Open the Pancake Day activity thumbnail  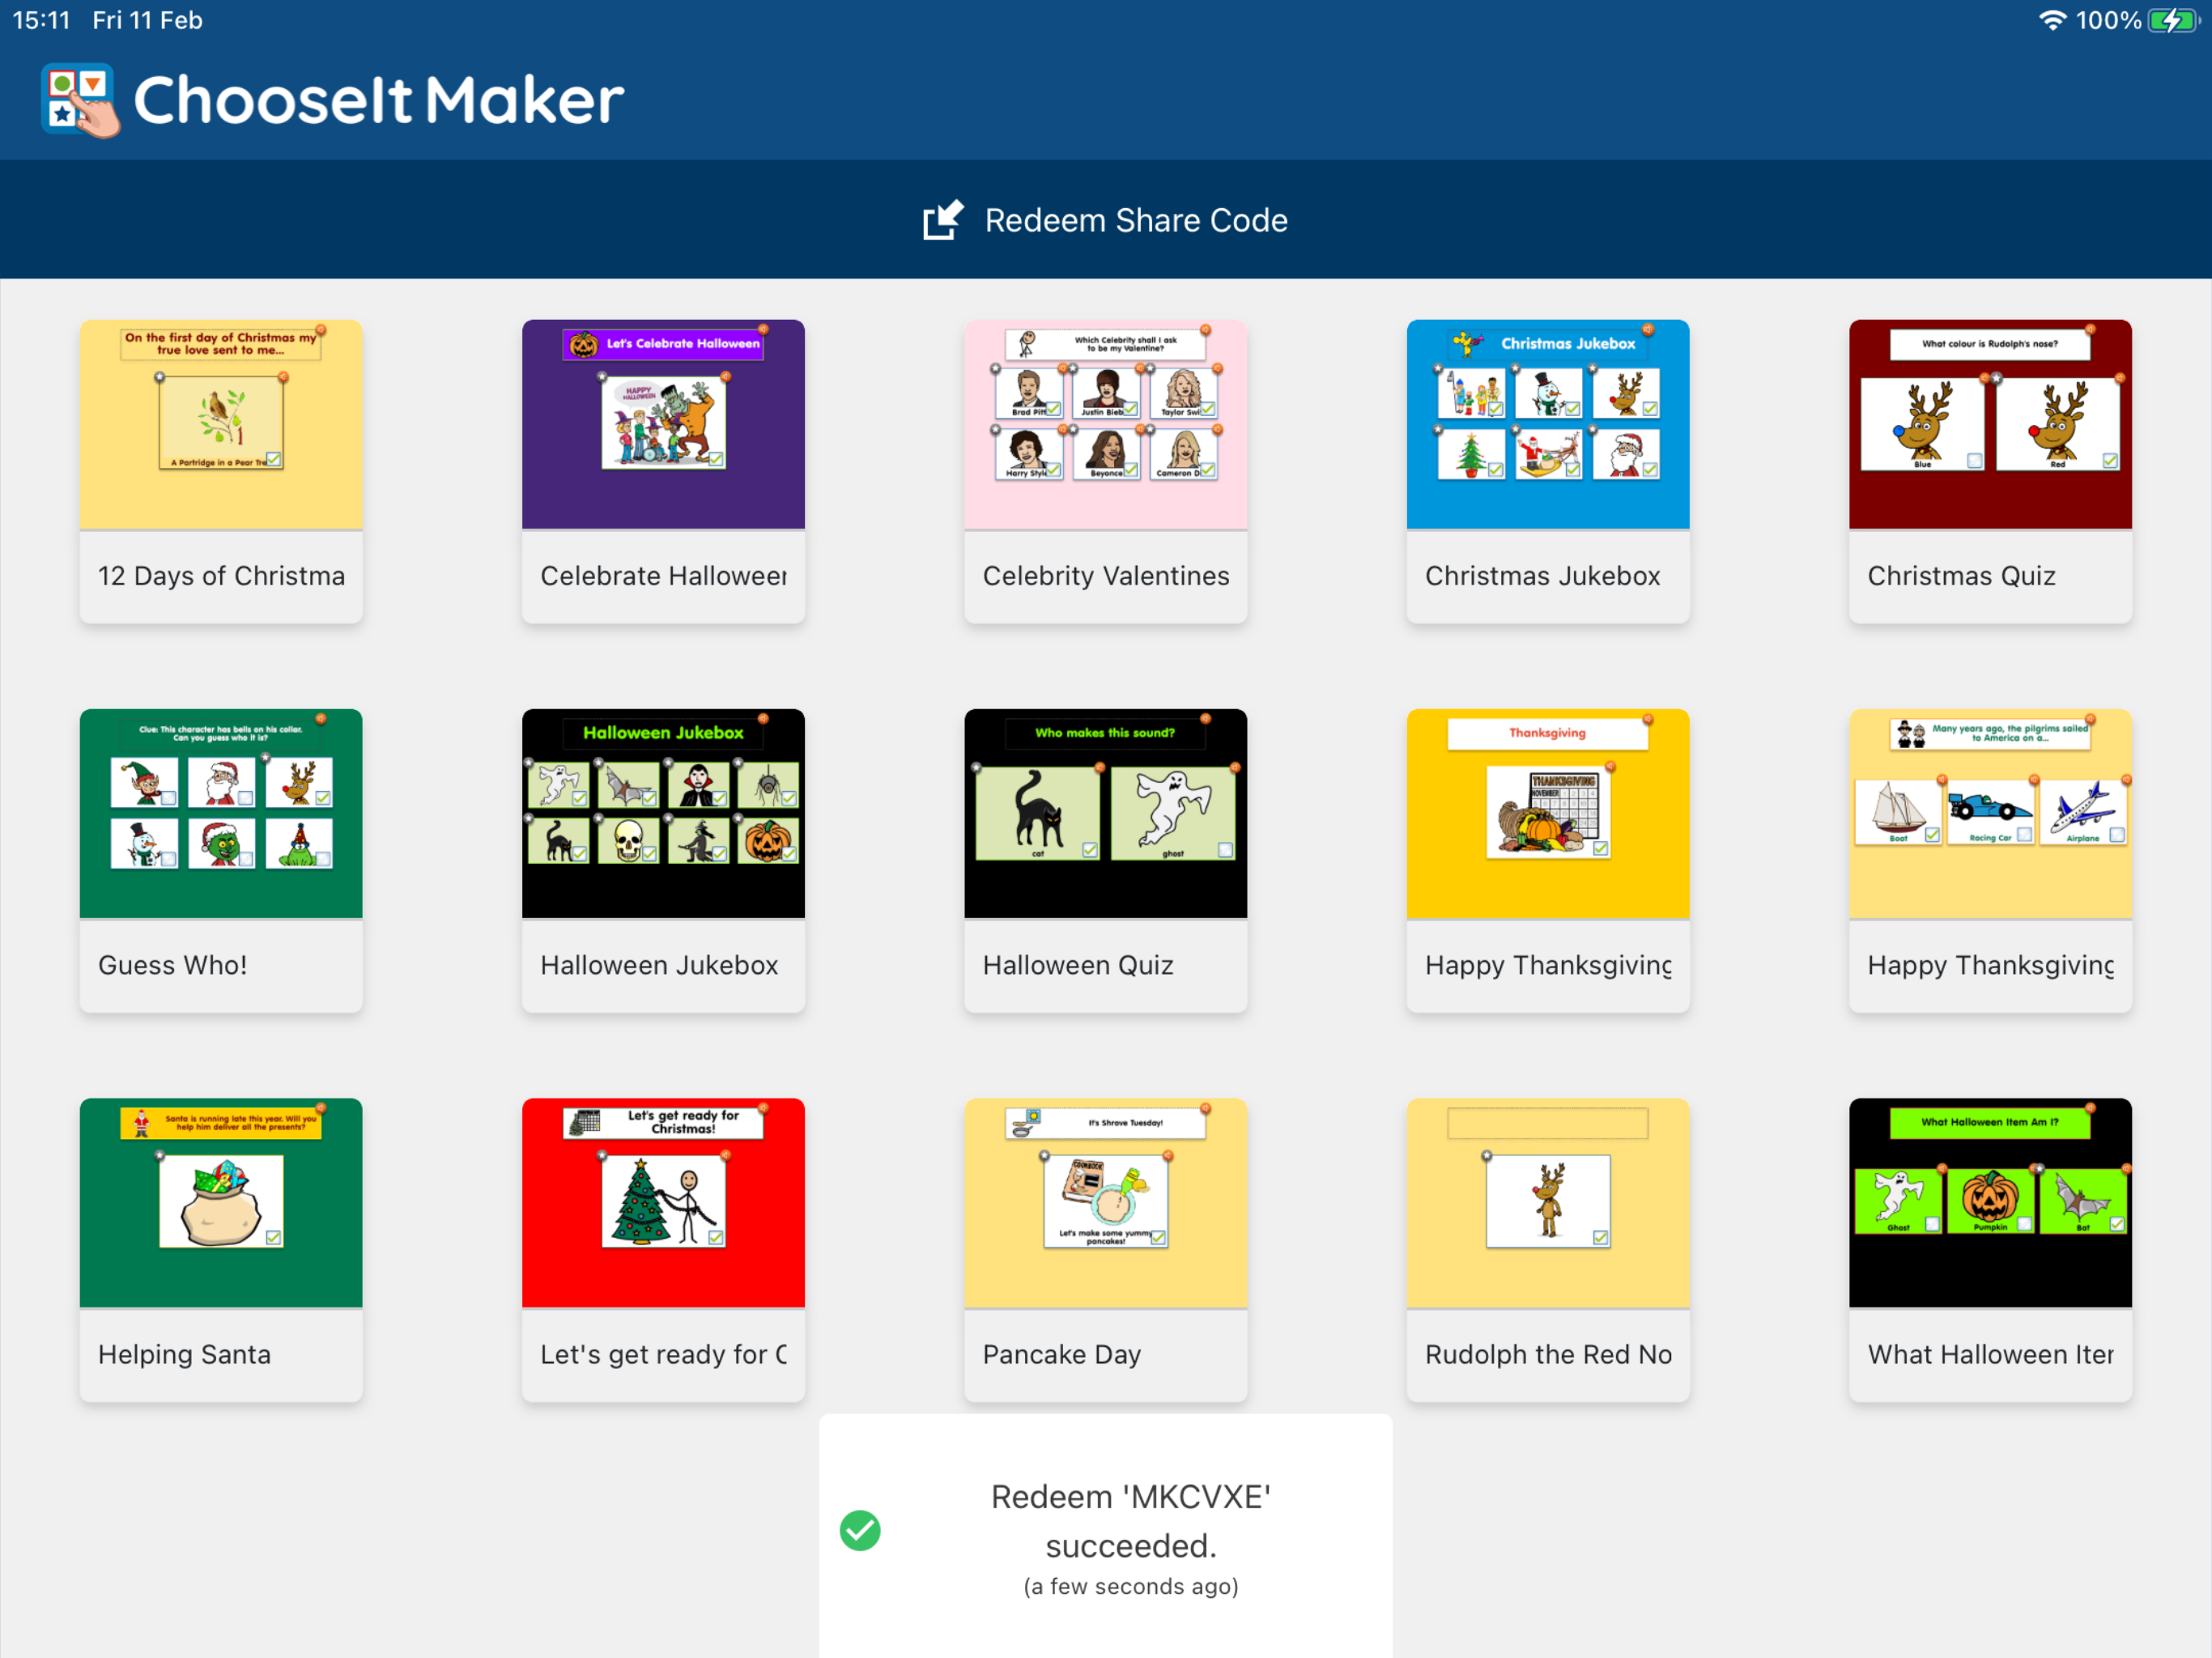coord(1105,1202)
